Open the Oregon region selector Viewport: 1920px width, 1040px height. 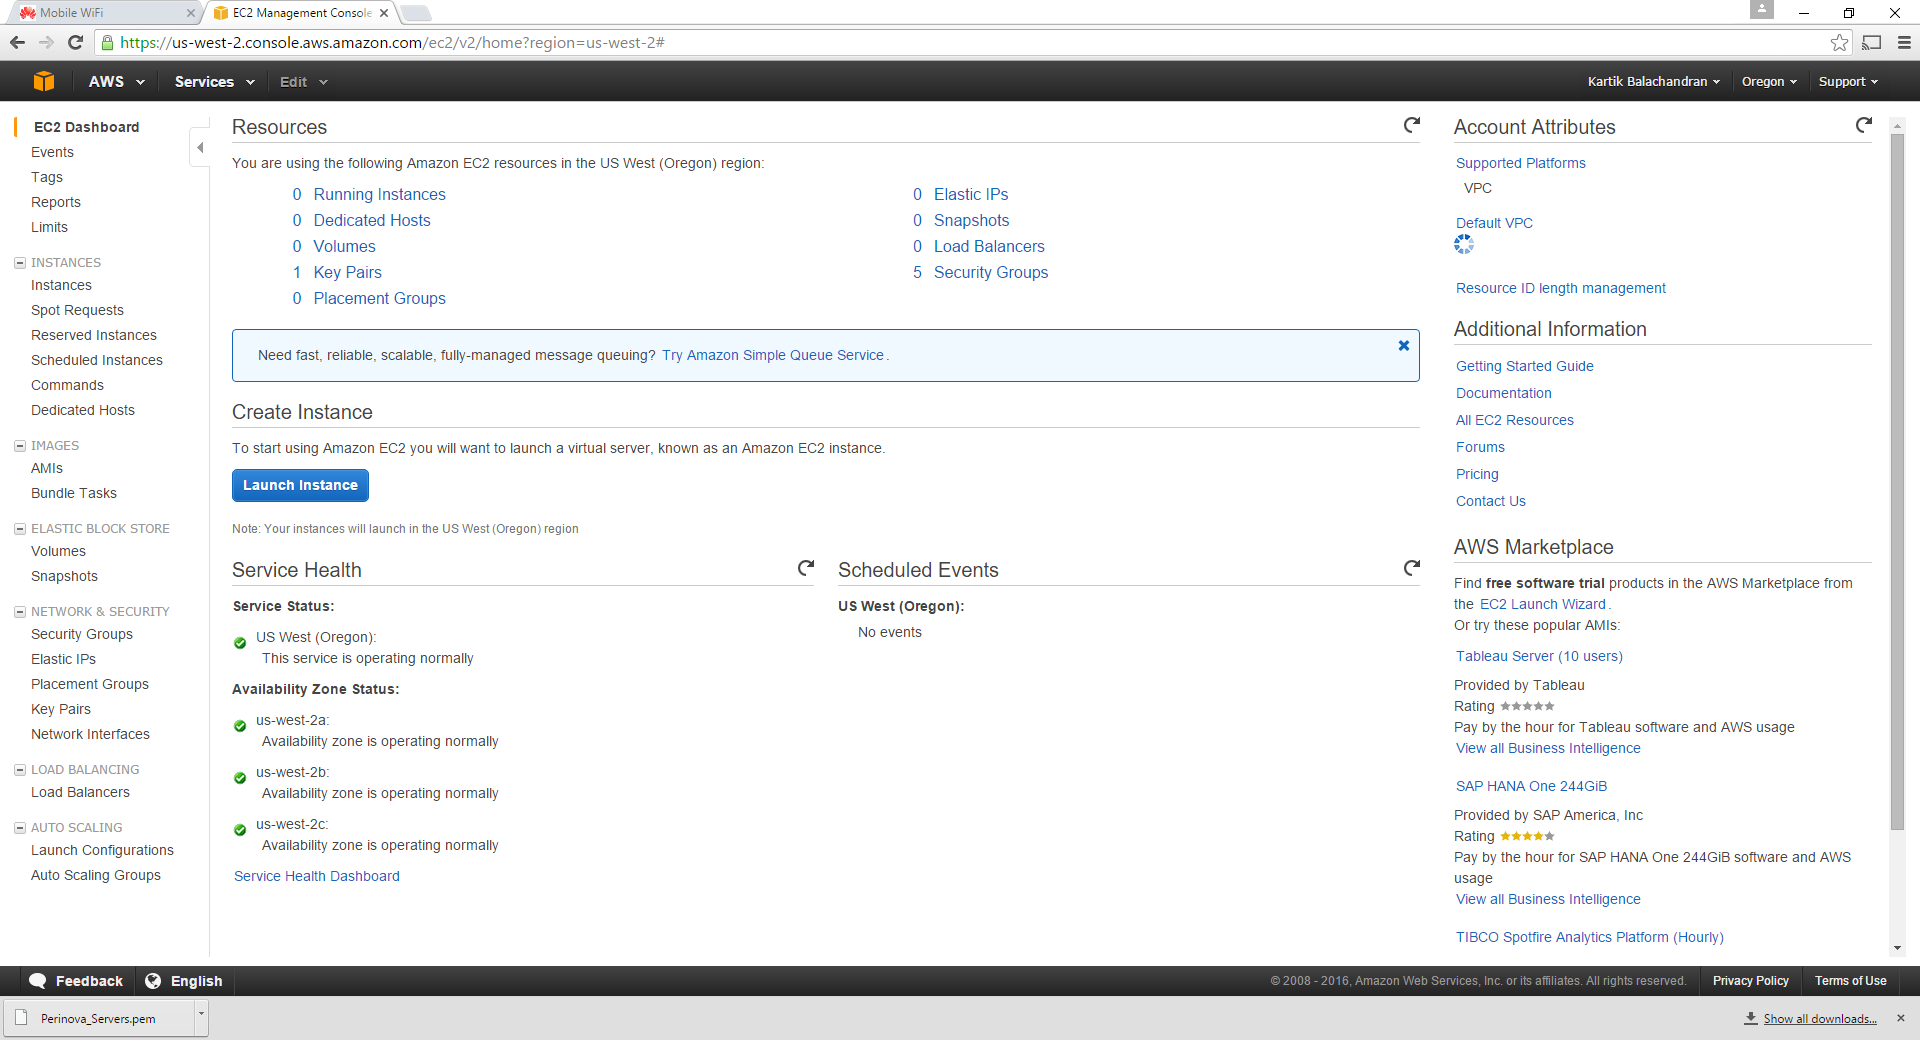[x=1769, y=82]
